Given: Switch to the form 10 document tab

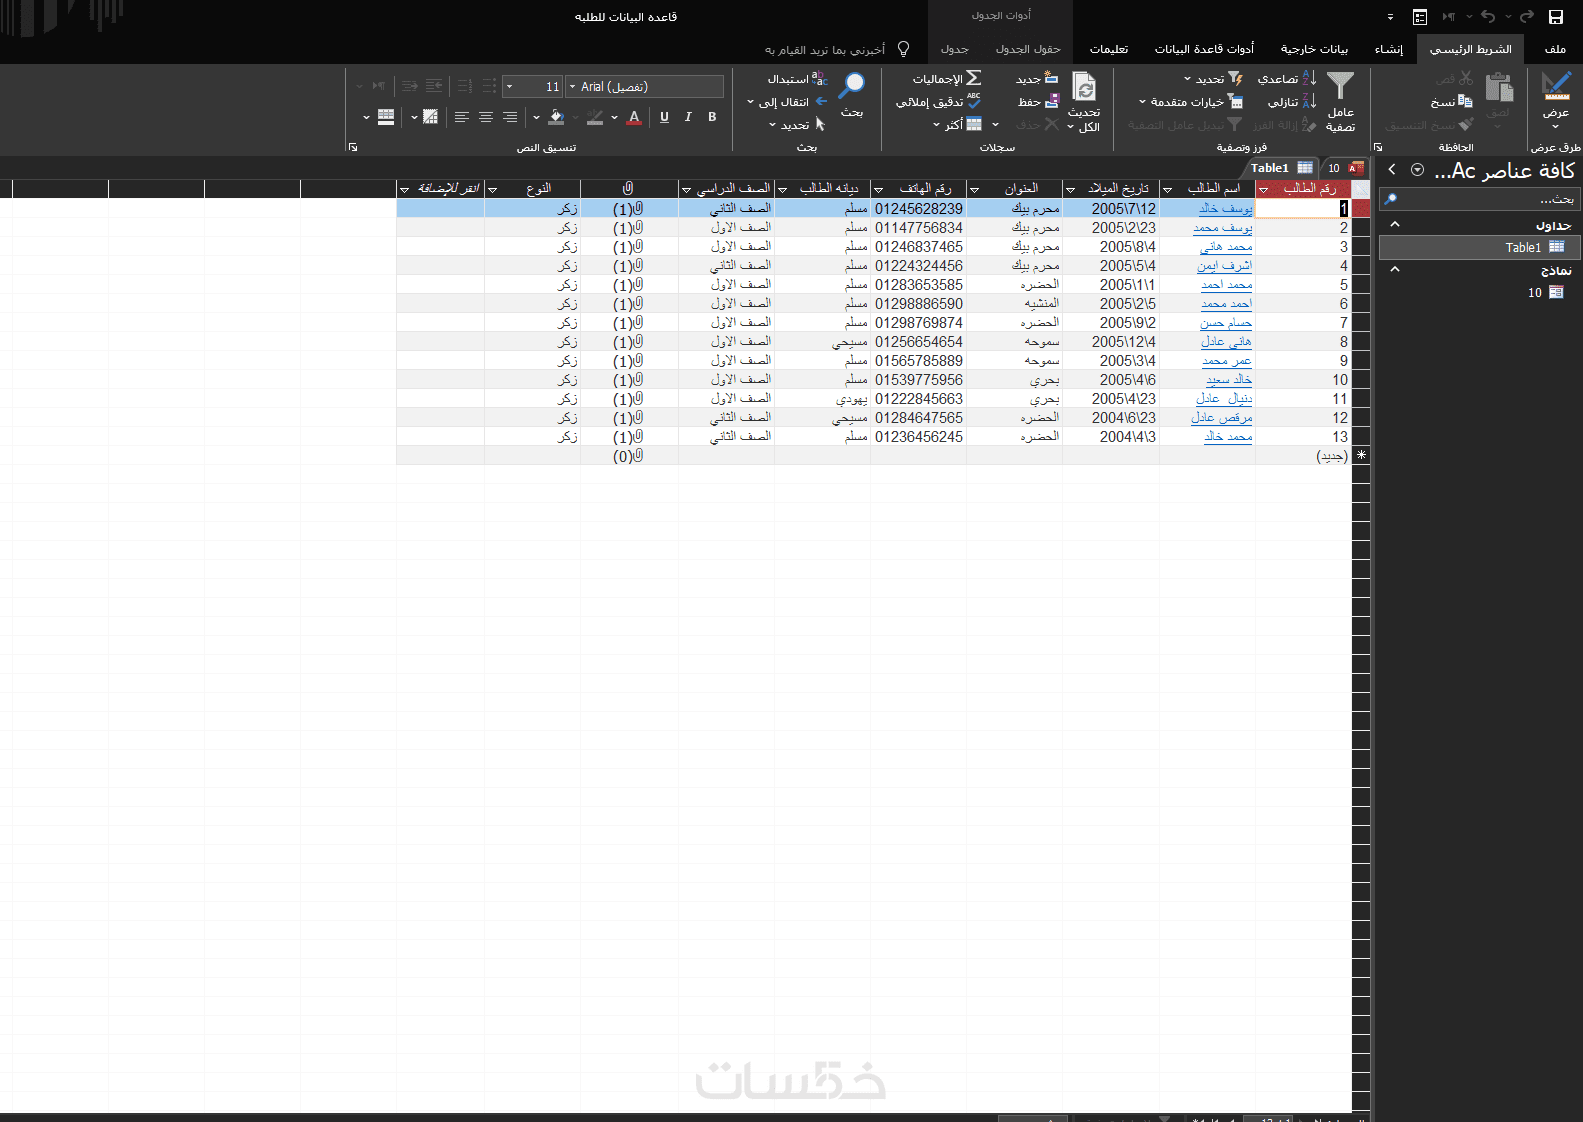Looking at the screenshot, I should pyautogui.click(x=1345, y=168).
